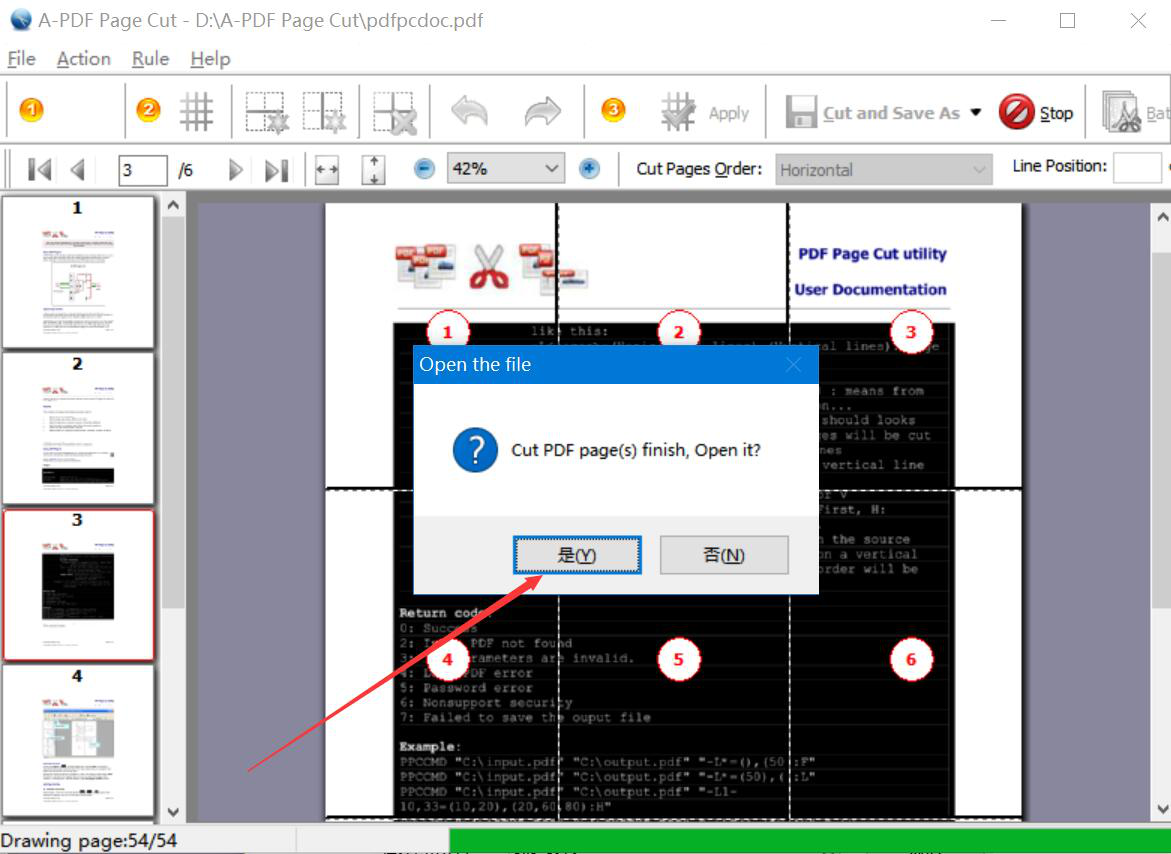The width and height of the screenshot is (1171, 854).
Task: Click thumbnail panel scroll down arrow
Action: pyautogui.click(x=173, y=811)
